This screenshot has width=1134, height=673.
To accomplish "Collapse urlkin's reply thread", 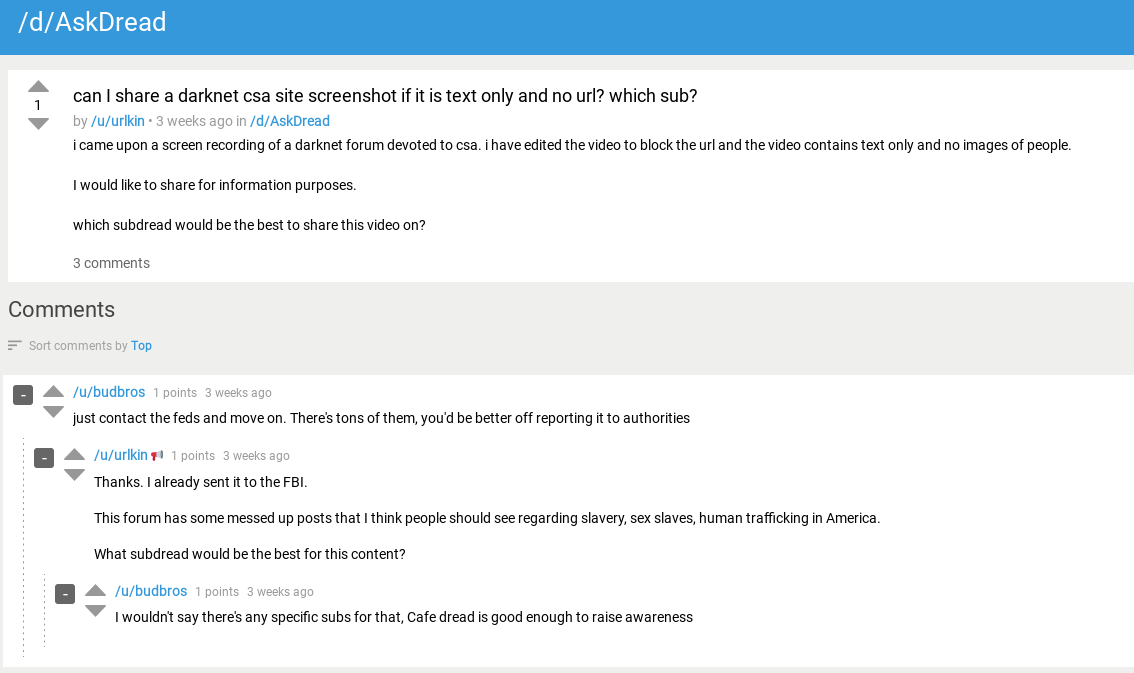I will pos(44,458).
